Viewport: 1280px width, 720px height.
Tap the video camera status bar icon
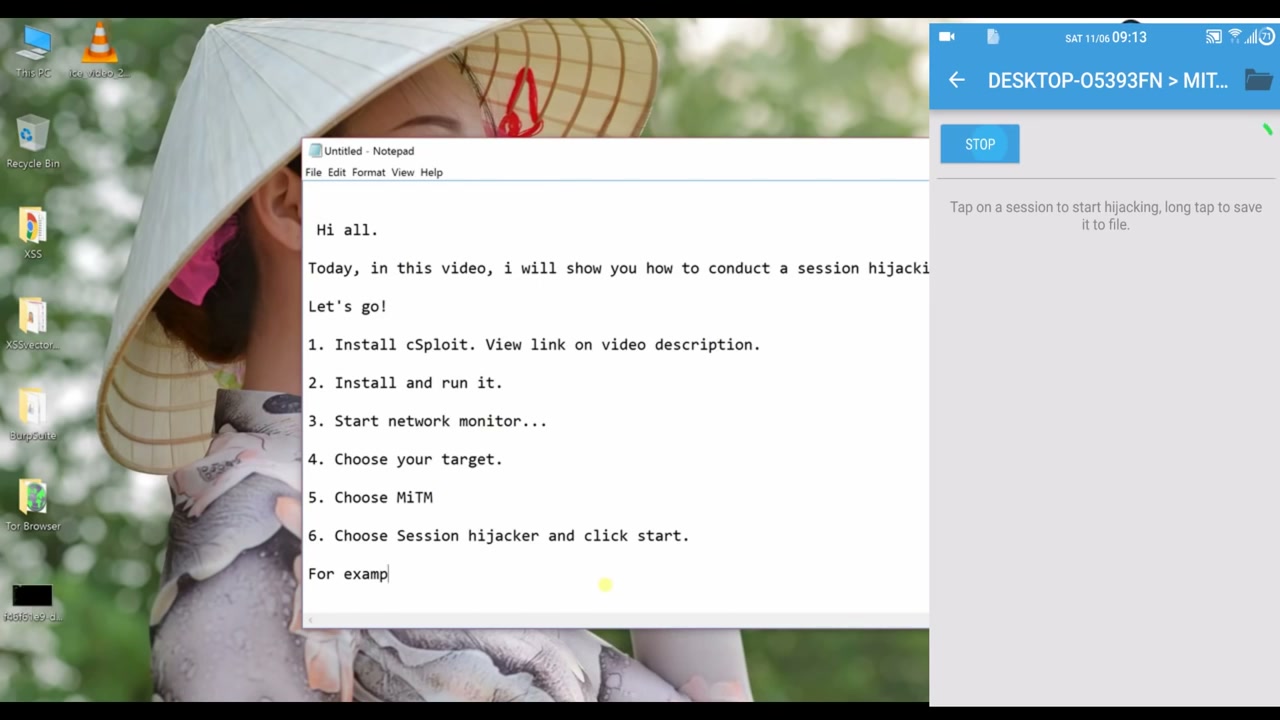coord(946,37)
